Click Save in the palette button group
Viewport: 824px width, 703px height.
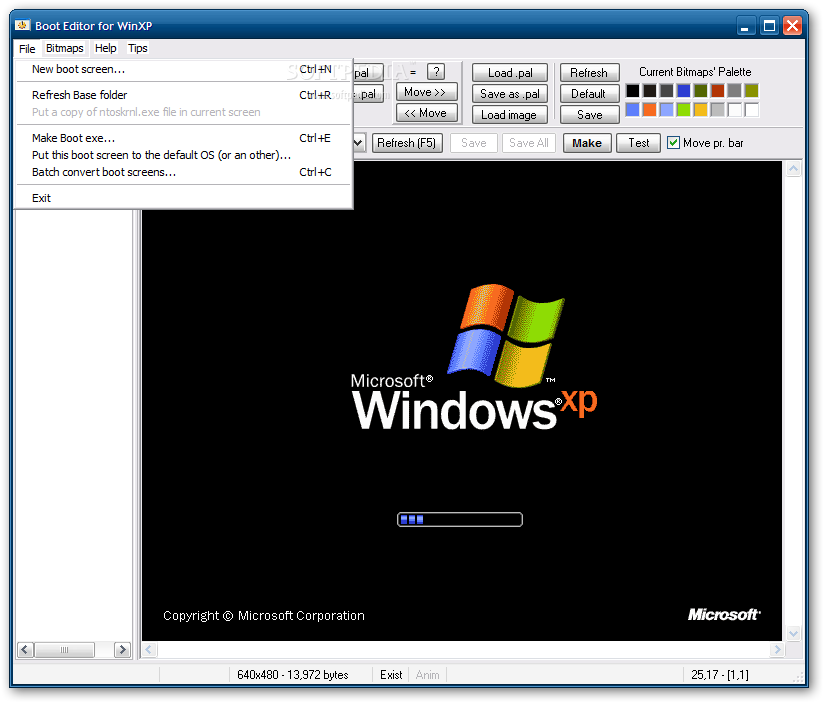point(589,115)
